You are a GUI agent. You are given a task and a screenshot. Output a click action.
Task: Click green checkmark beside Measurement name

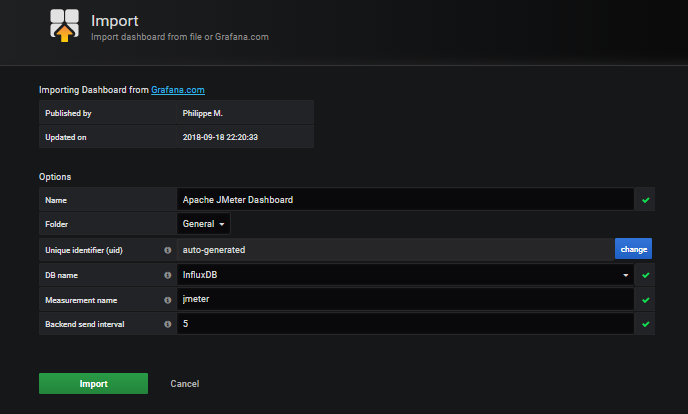pyautogui.click(x=645, y=300)
